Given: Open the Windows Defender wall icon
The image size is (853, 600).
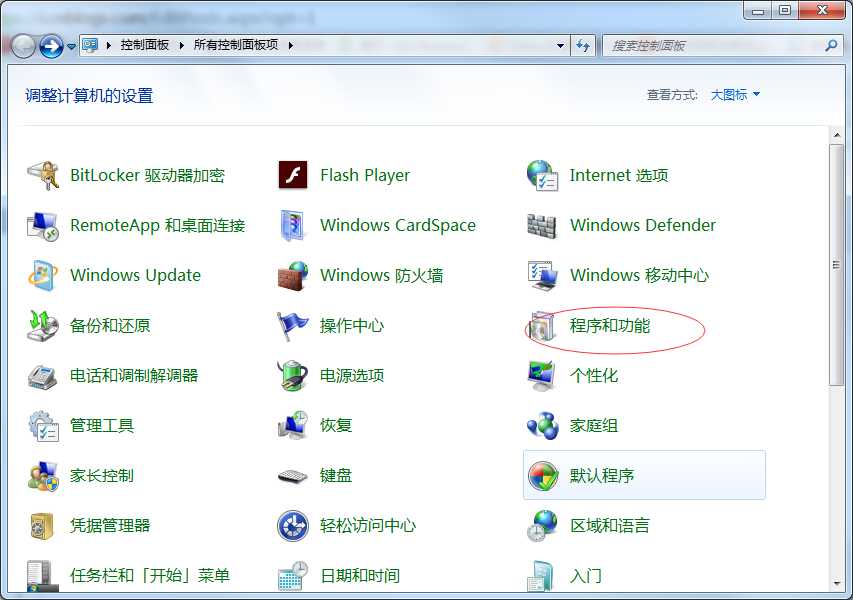Looking at the screenshot, I should 542,225.
